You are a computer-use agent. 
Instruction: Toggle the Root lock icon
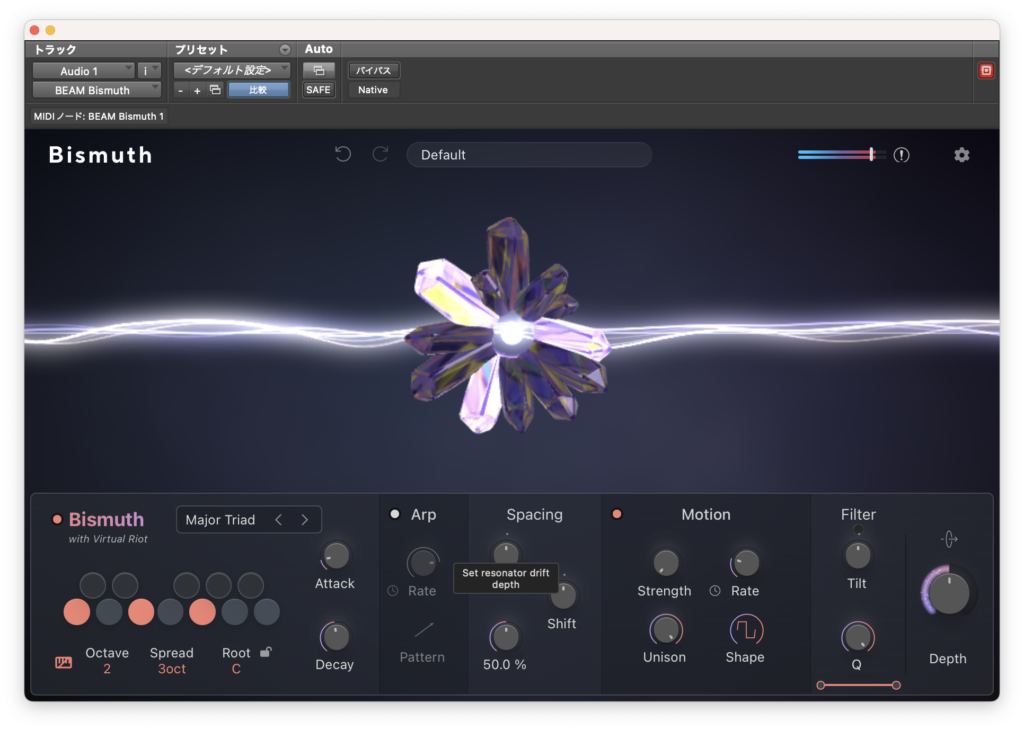(x=266, y=652)
